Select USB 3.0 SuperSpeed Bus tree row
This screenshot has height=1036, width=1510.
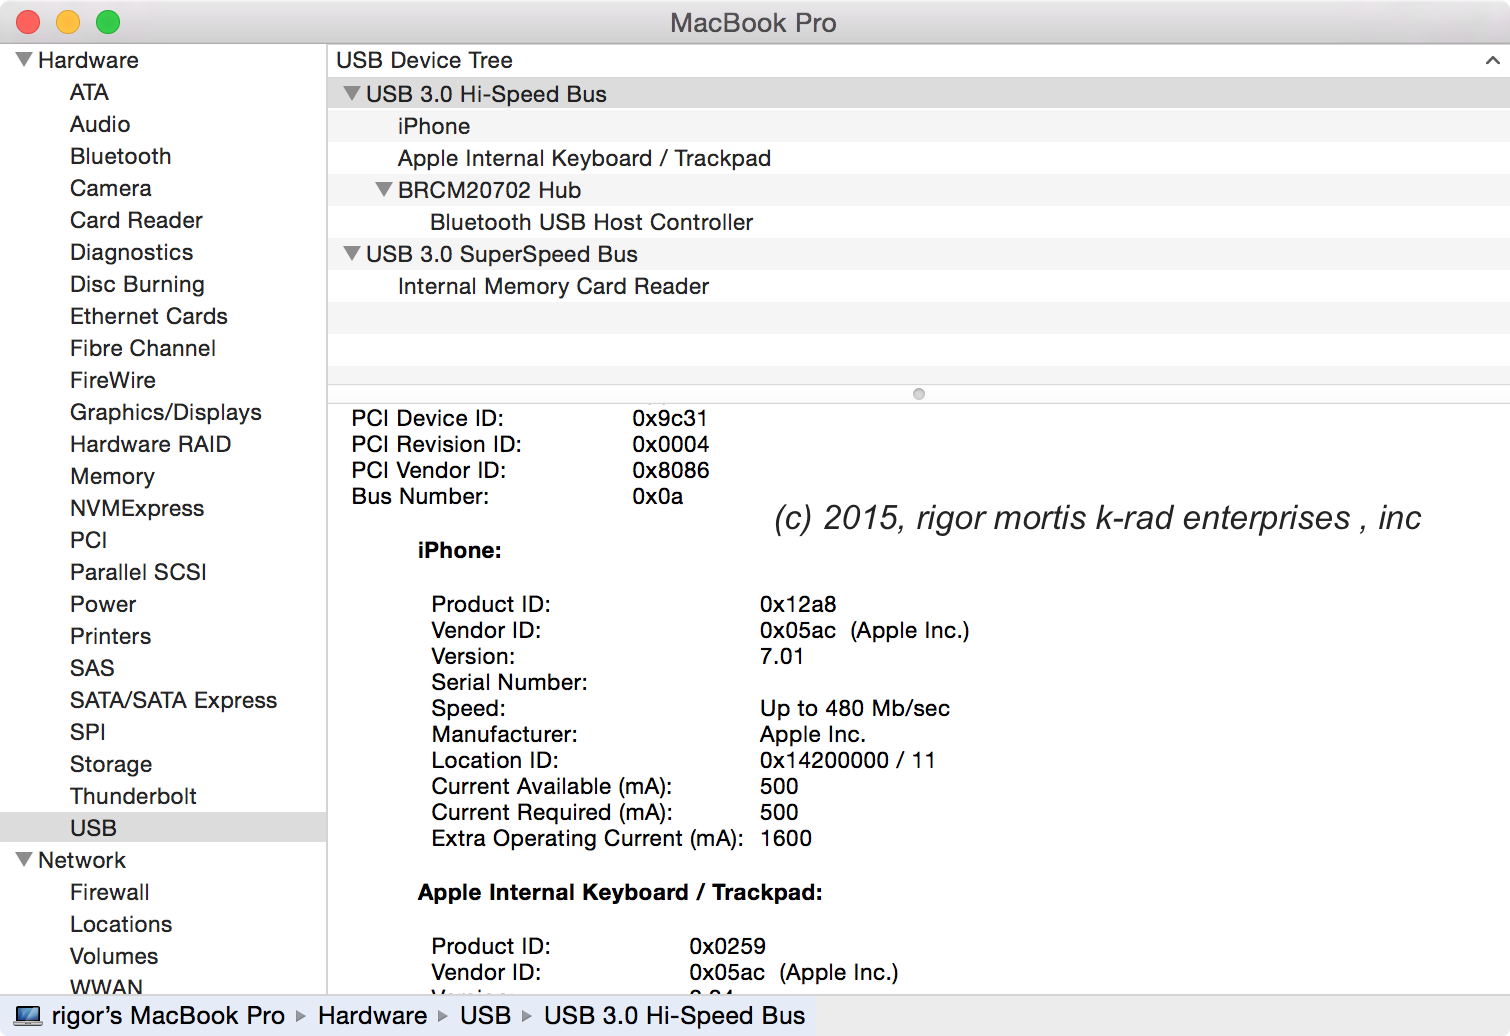[x=918, y=254]
